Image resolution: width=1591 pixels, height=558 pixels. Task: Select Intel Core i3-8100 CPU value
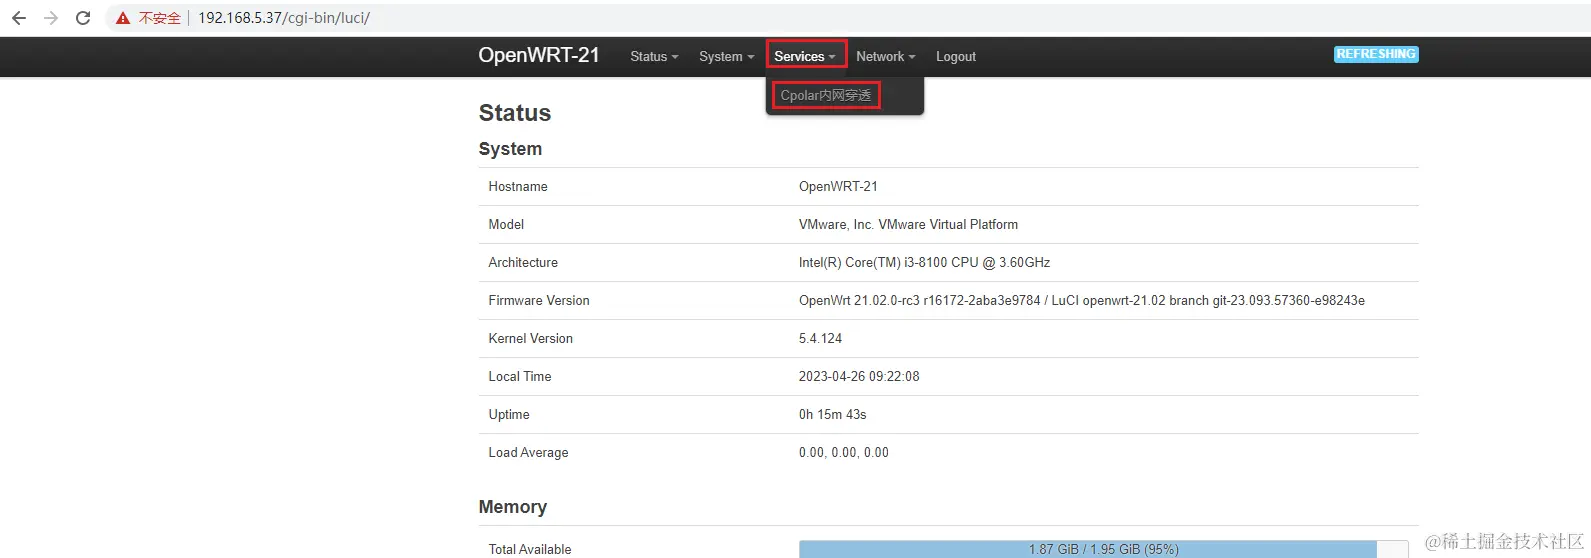(924, 263)
